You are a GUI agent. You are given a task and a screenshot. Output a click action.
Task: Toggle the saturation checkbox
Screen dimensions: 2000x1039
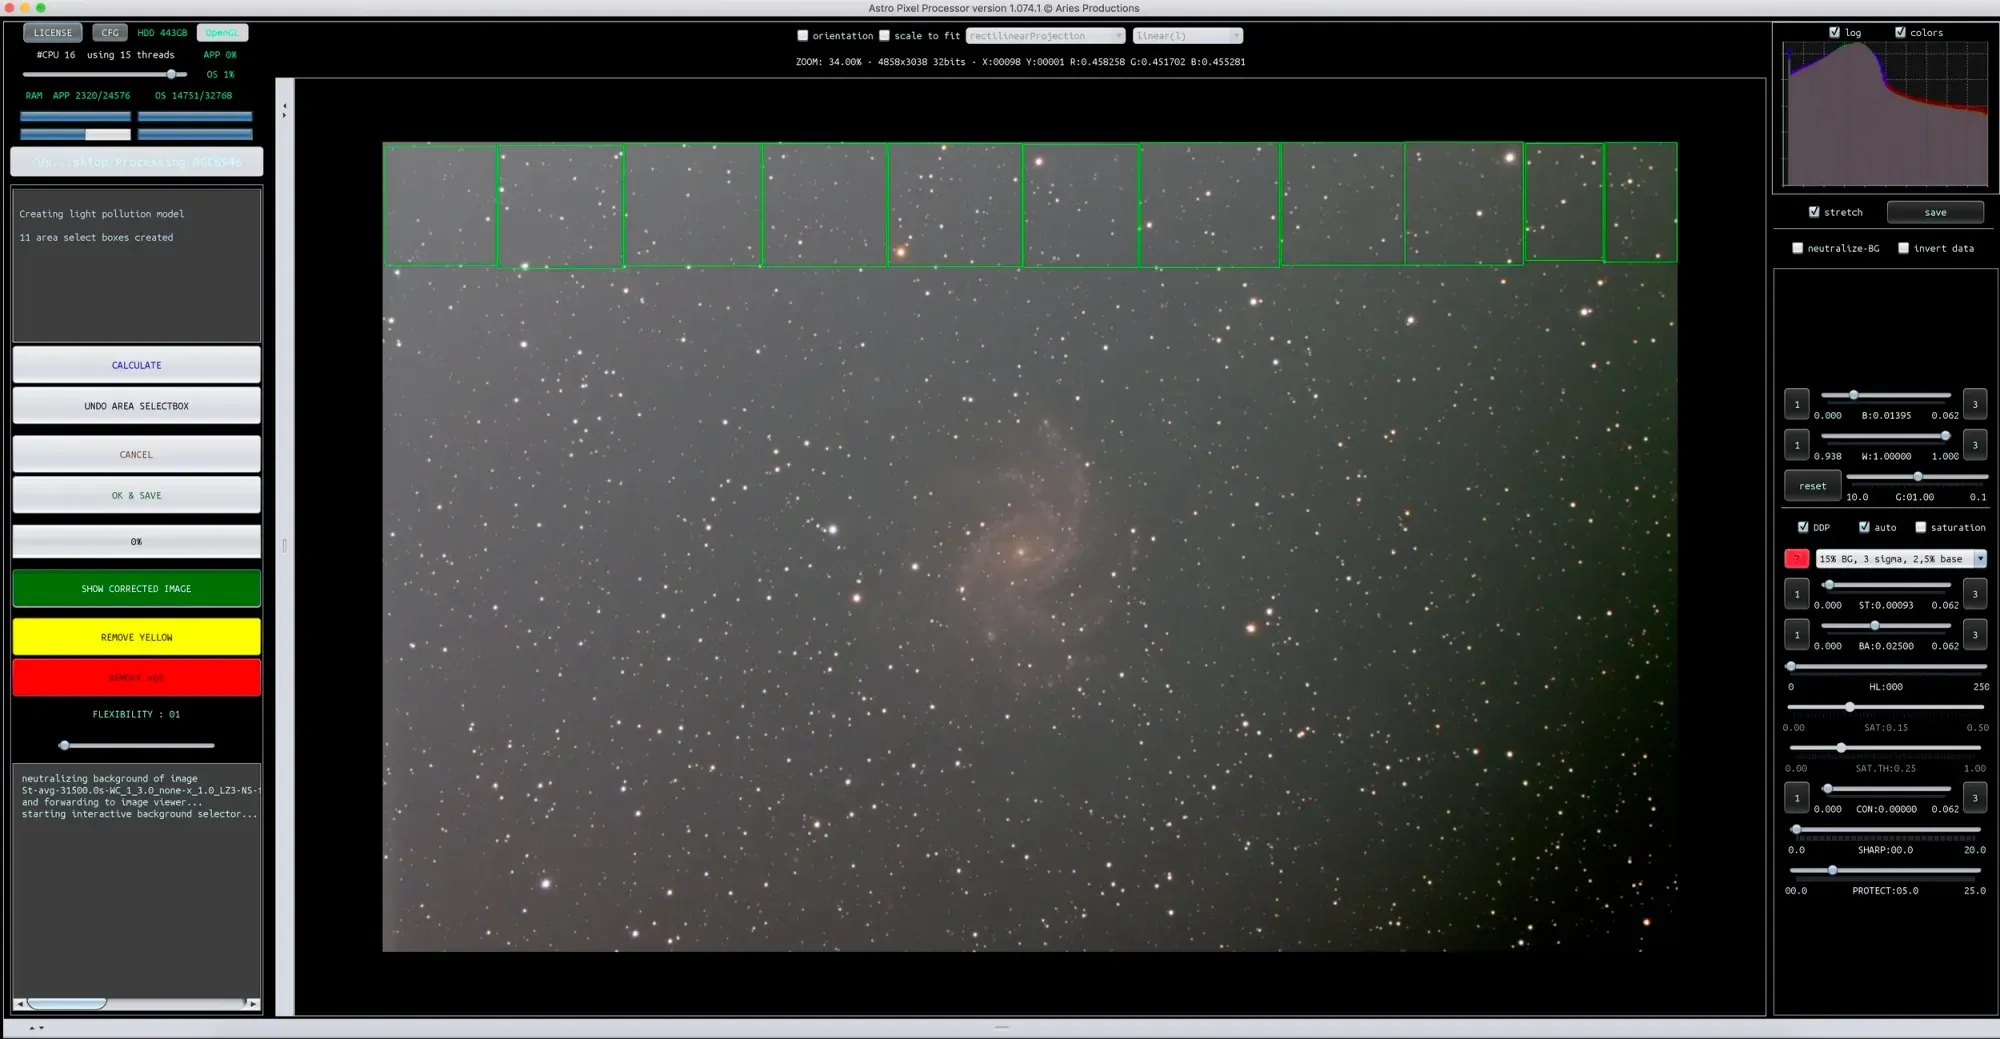[1920, 527]
